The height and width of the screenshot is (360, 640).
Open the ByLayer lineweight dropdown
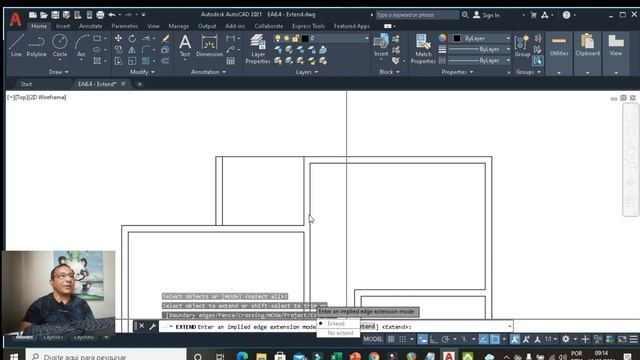tap(480, 49)
